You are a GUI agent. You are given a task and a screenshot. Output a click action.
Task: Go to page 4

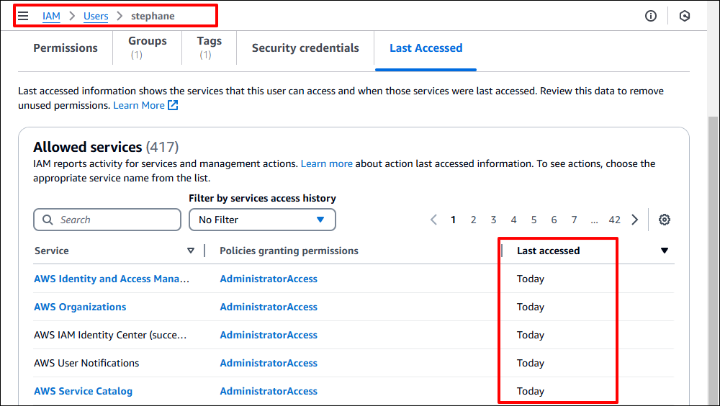click(513, 220)
